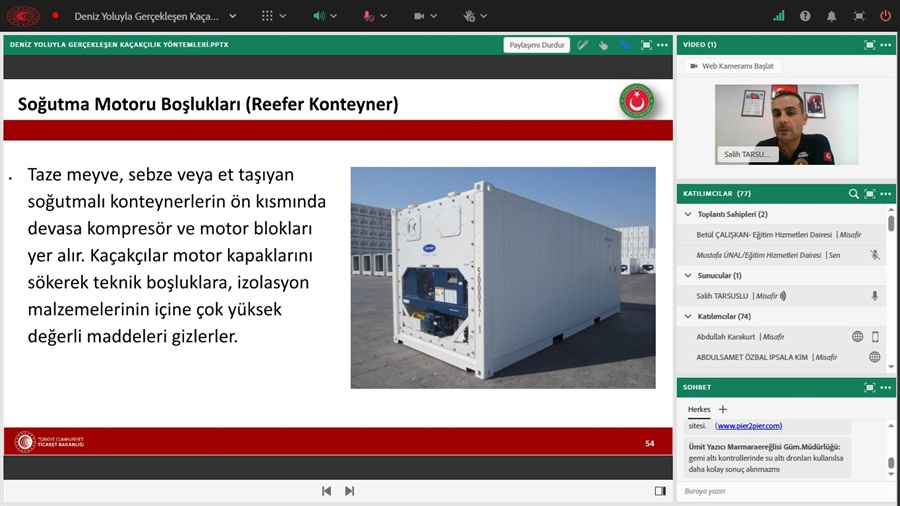Viewport: 900px width, 506px height.
Task: Toggle the speaker audio icon
Action: pyautogui.click(x=319, y=16)
